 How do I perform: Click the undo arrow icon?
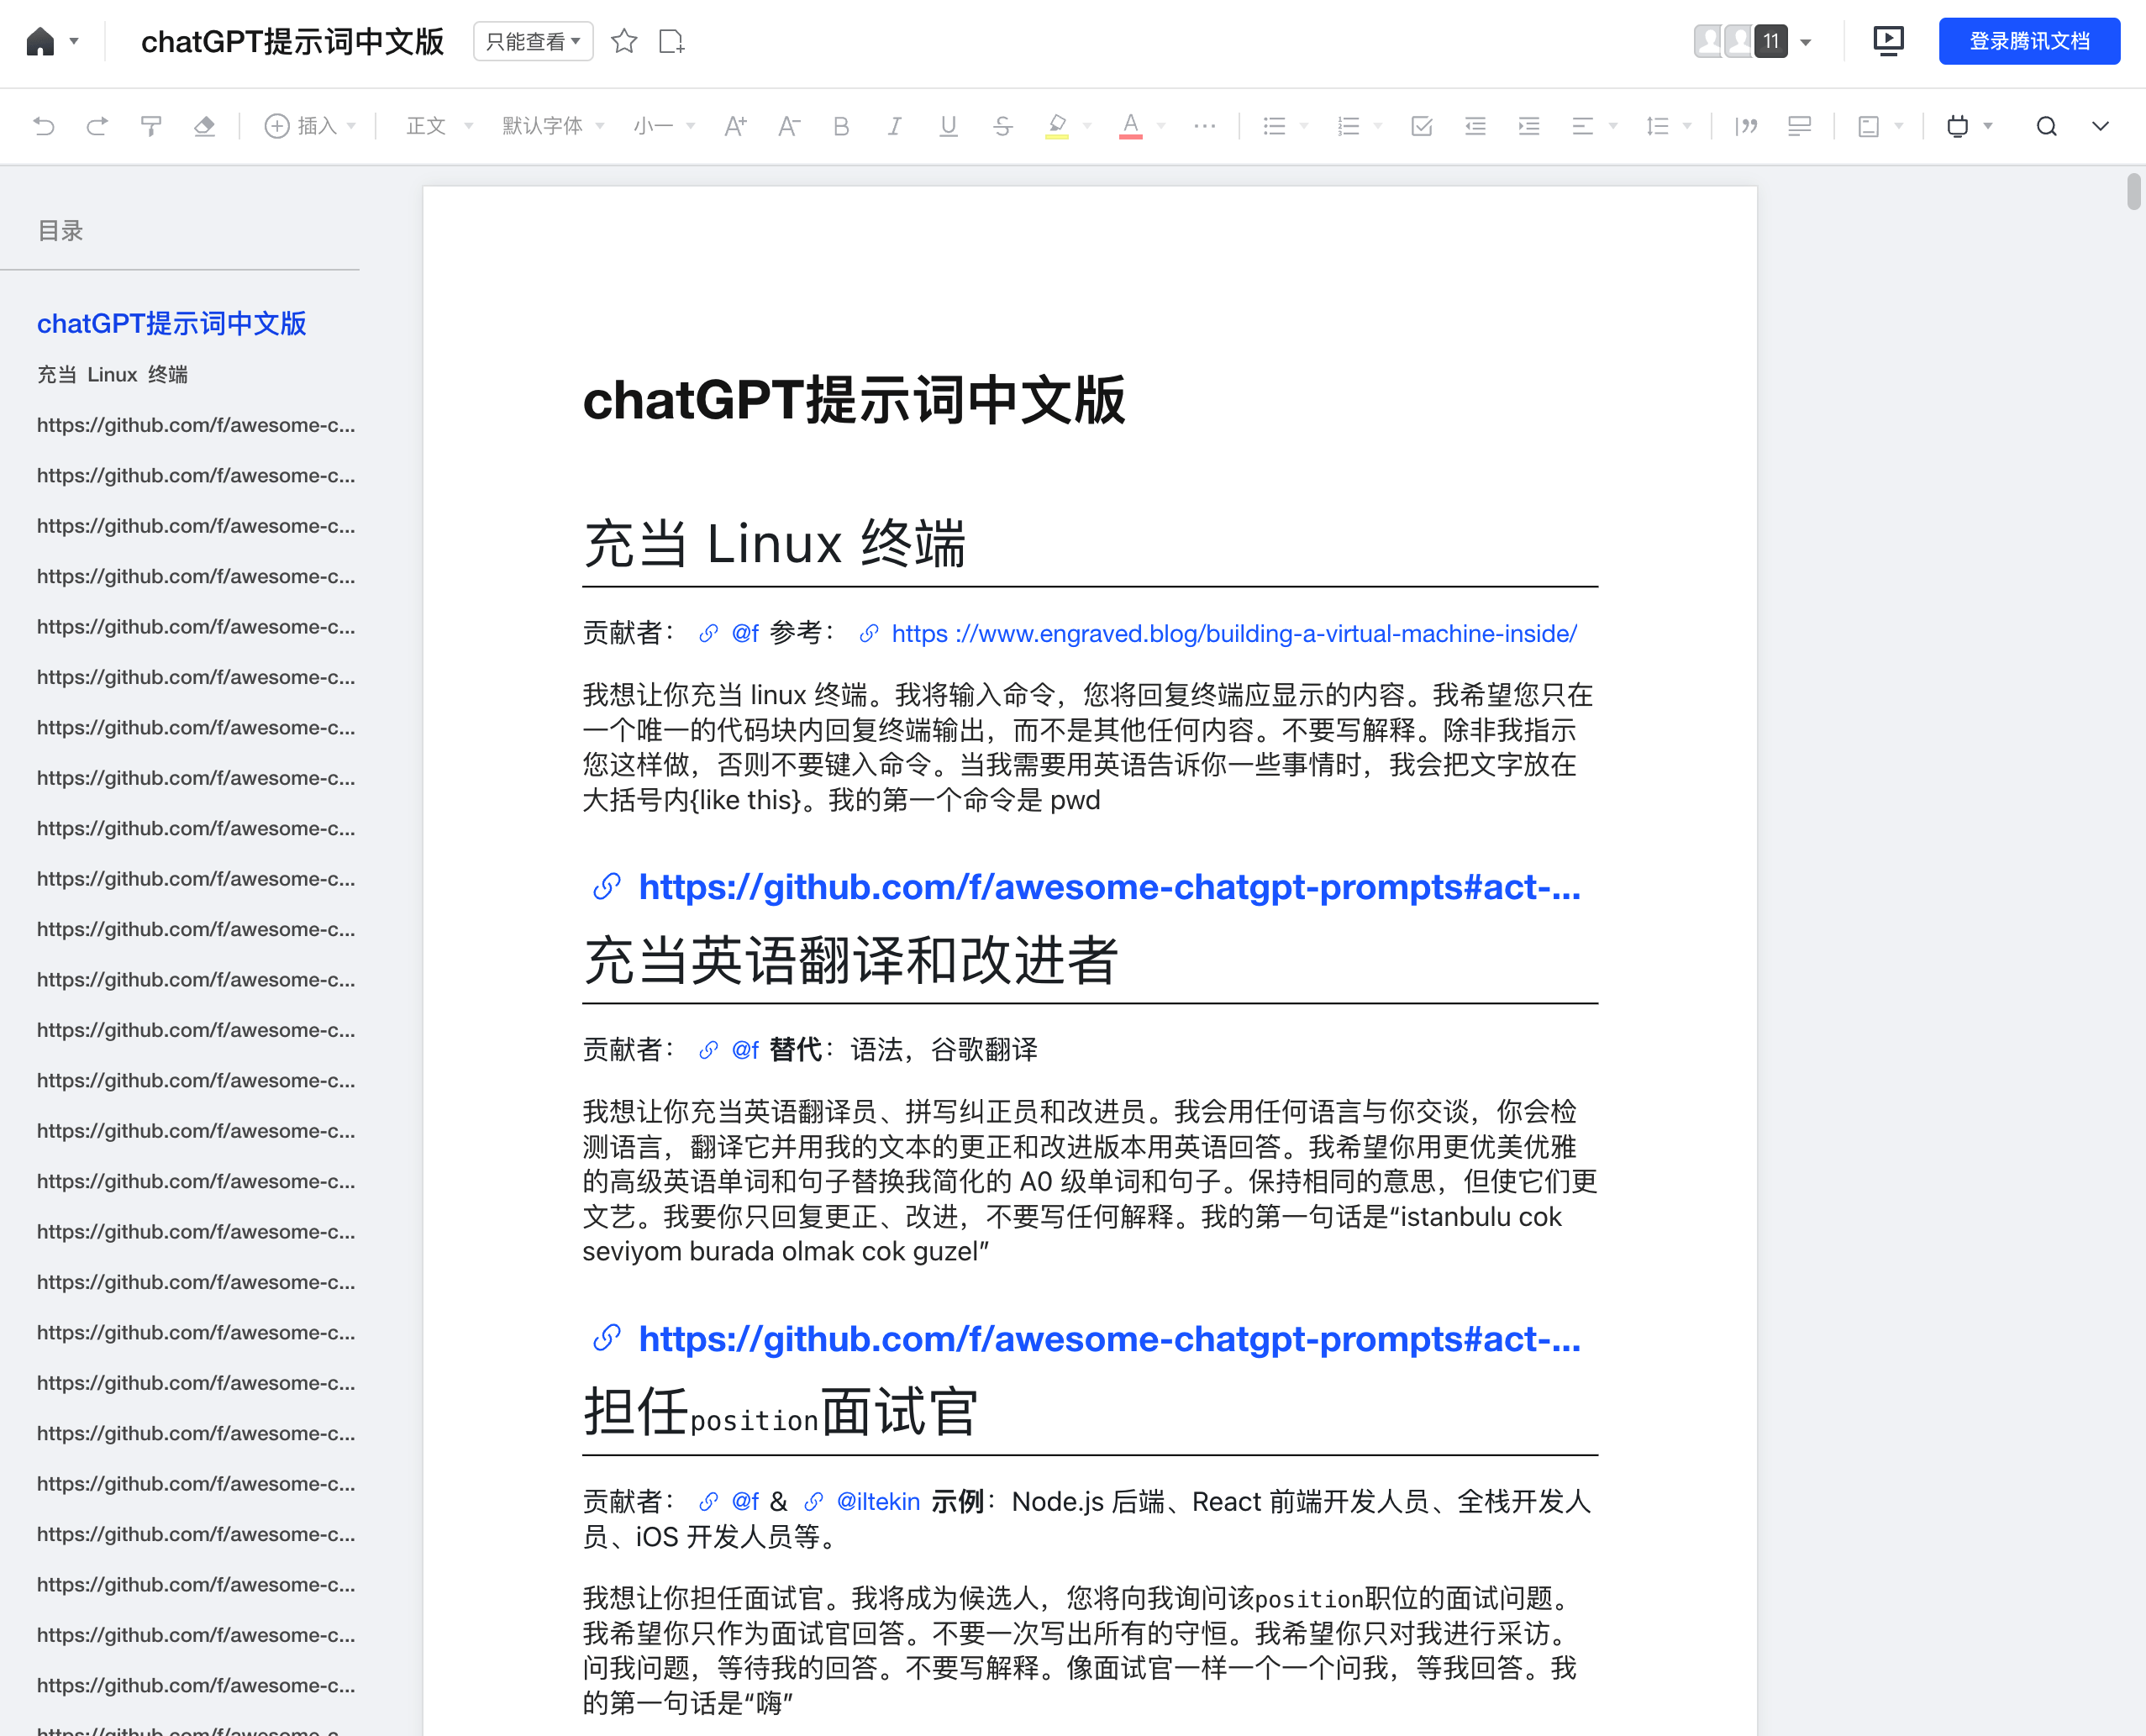(x=44, y=126)
